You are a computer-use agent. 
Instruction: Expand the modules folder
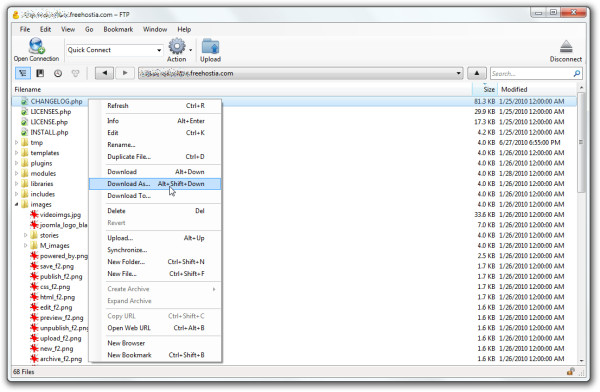tap(16, 173)
